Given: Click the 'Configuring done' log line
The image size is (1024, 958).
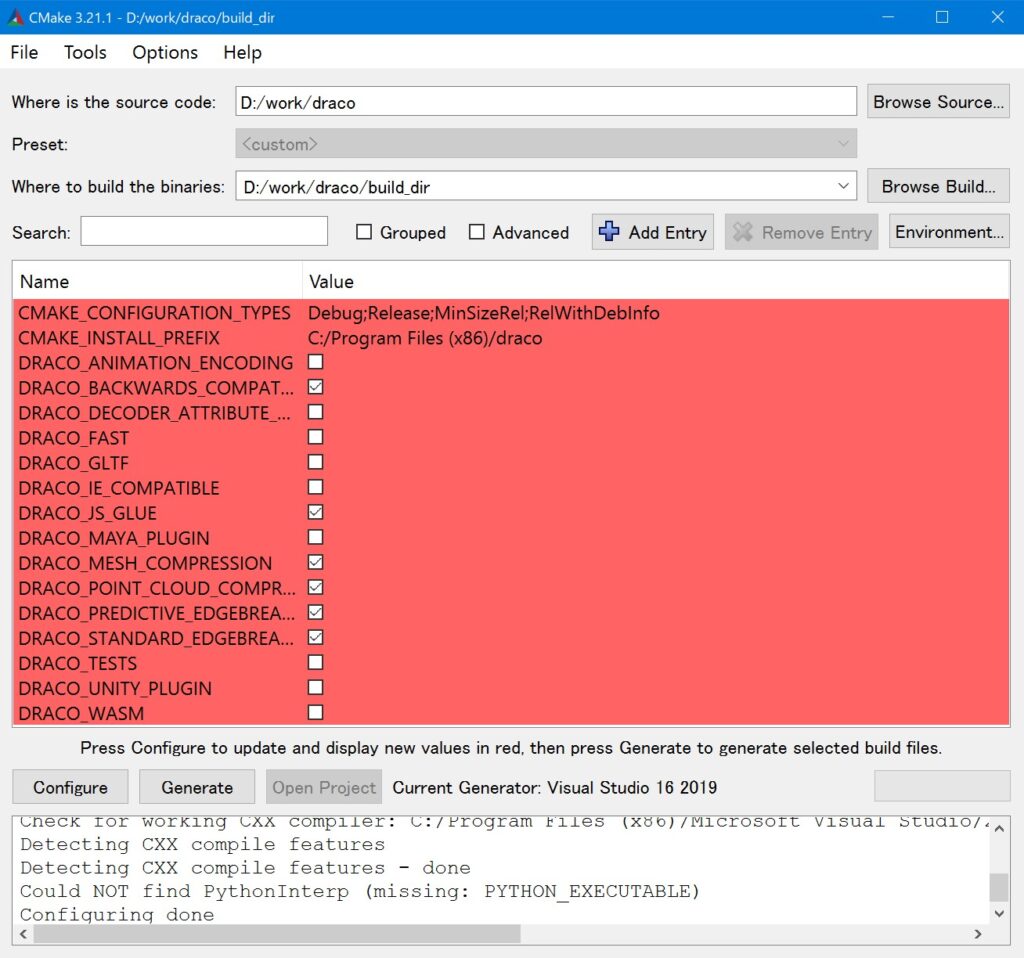Looking at the screenshot, I should click(x=117, y=914).
